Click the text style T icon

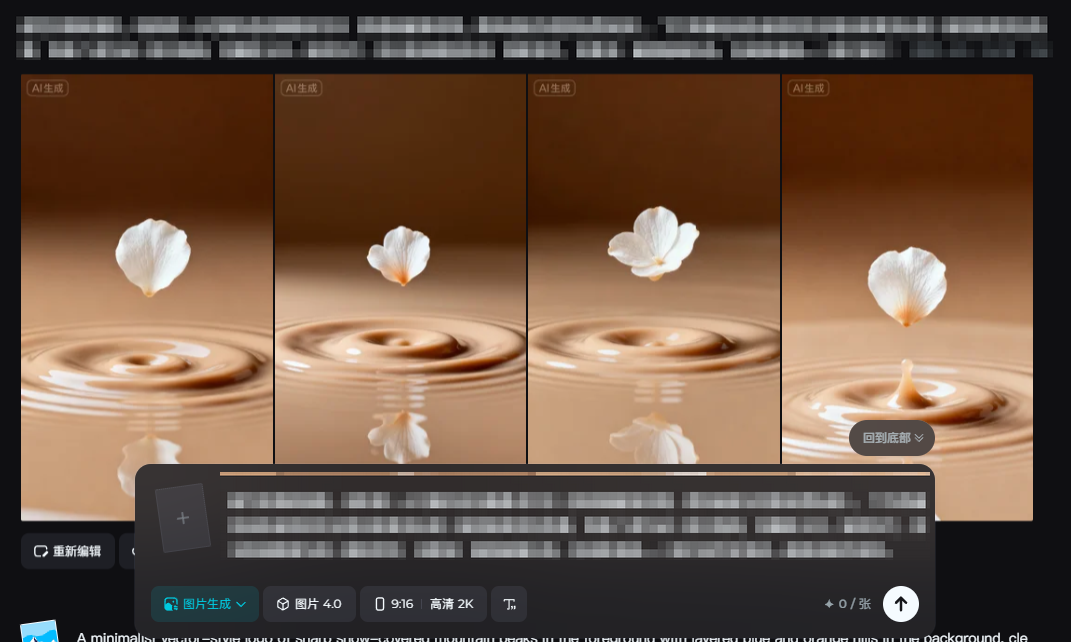click(509, 604)
